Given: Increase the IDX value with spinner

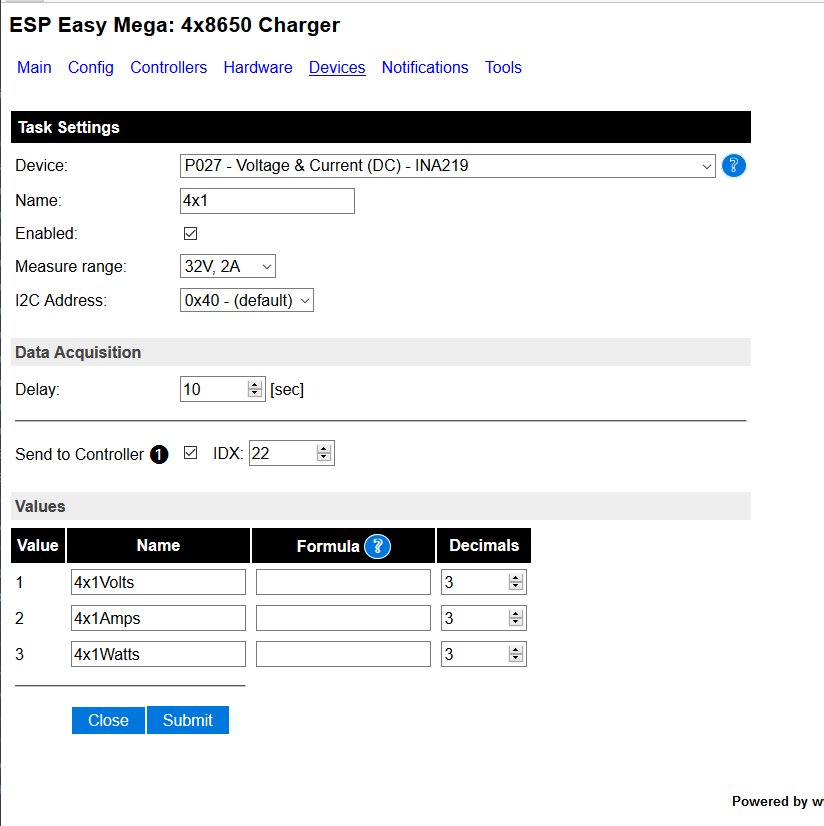Looking at the screenshot, I should point(324,448).
